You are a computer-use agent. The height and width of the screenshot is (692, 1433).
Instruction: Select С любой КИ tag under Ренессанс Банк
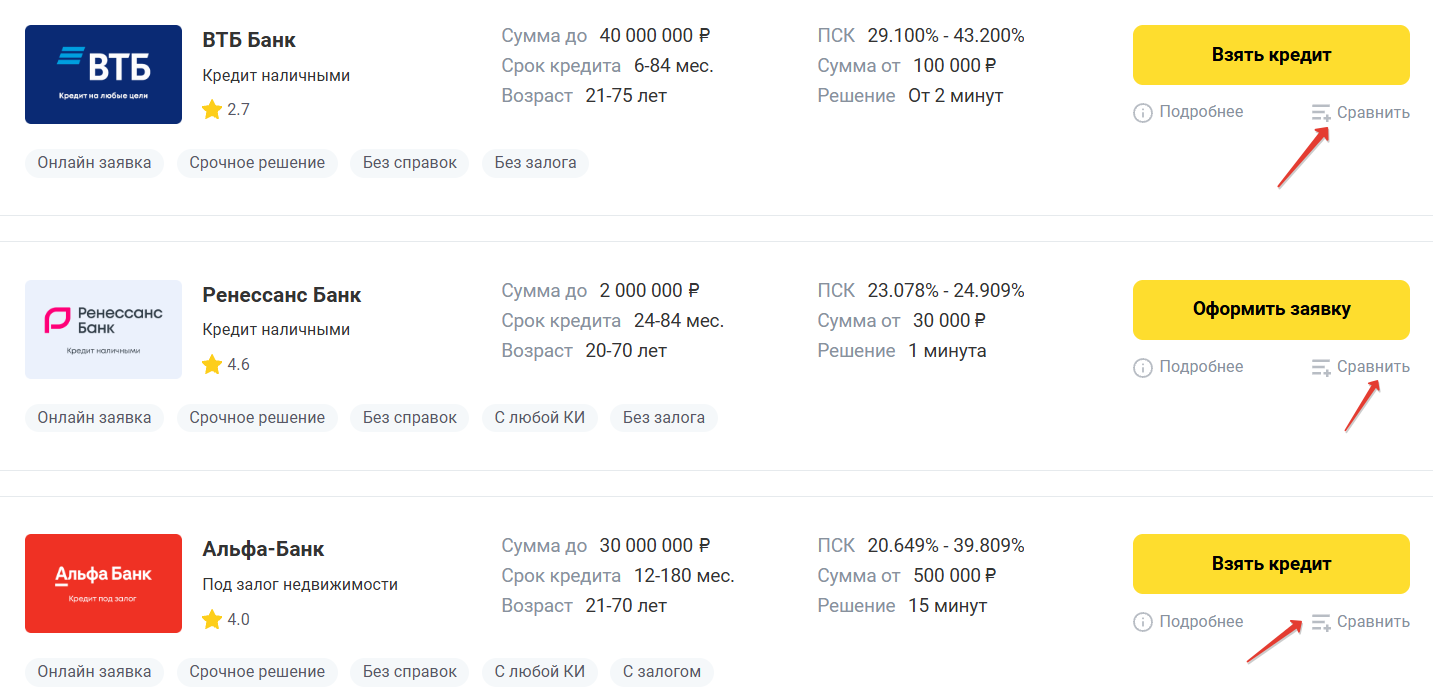(x=540, y=418)
